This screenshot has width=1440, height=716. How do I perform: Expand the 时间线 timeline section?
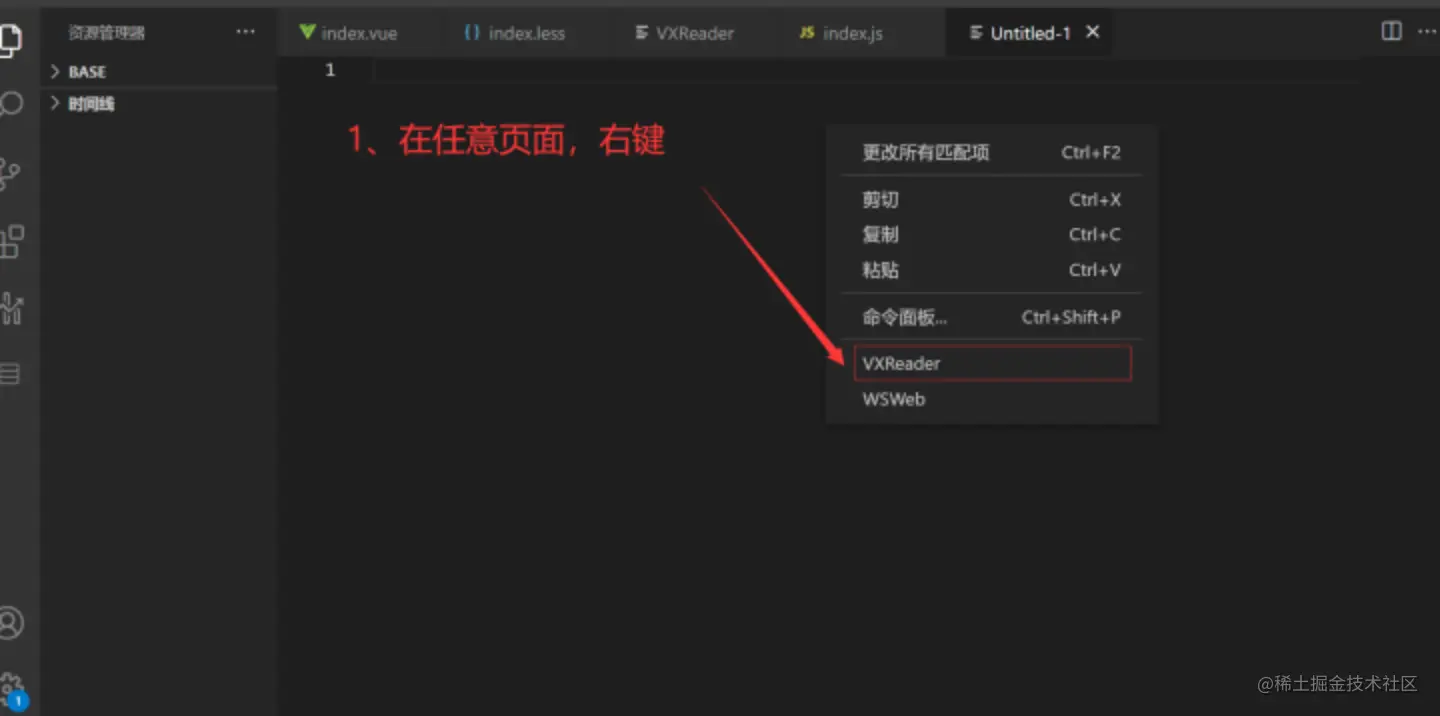coord(159,104)
